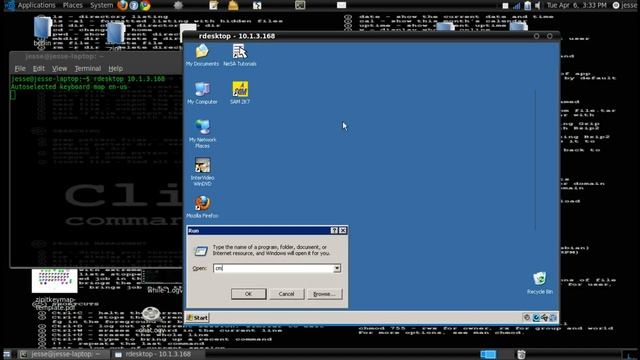Launch Firefox from the top panel
This screenshot has width=640, height=360.
pos(122,5)
